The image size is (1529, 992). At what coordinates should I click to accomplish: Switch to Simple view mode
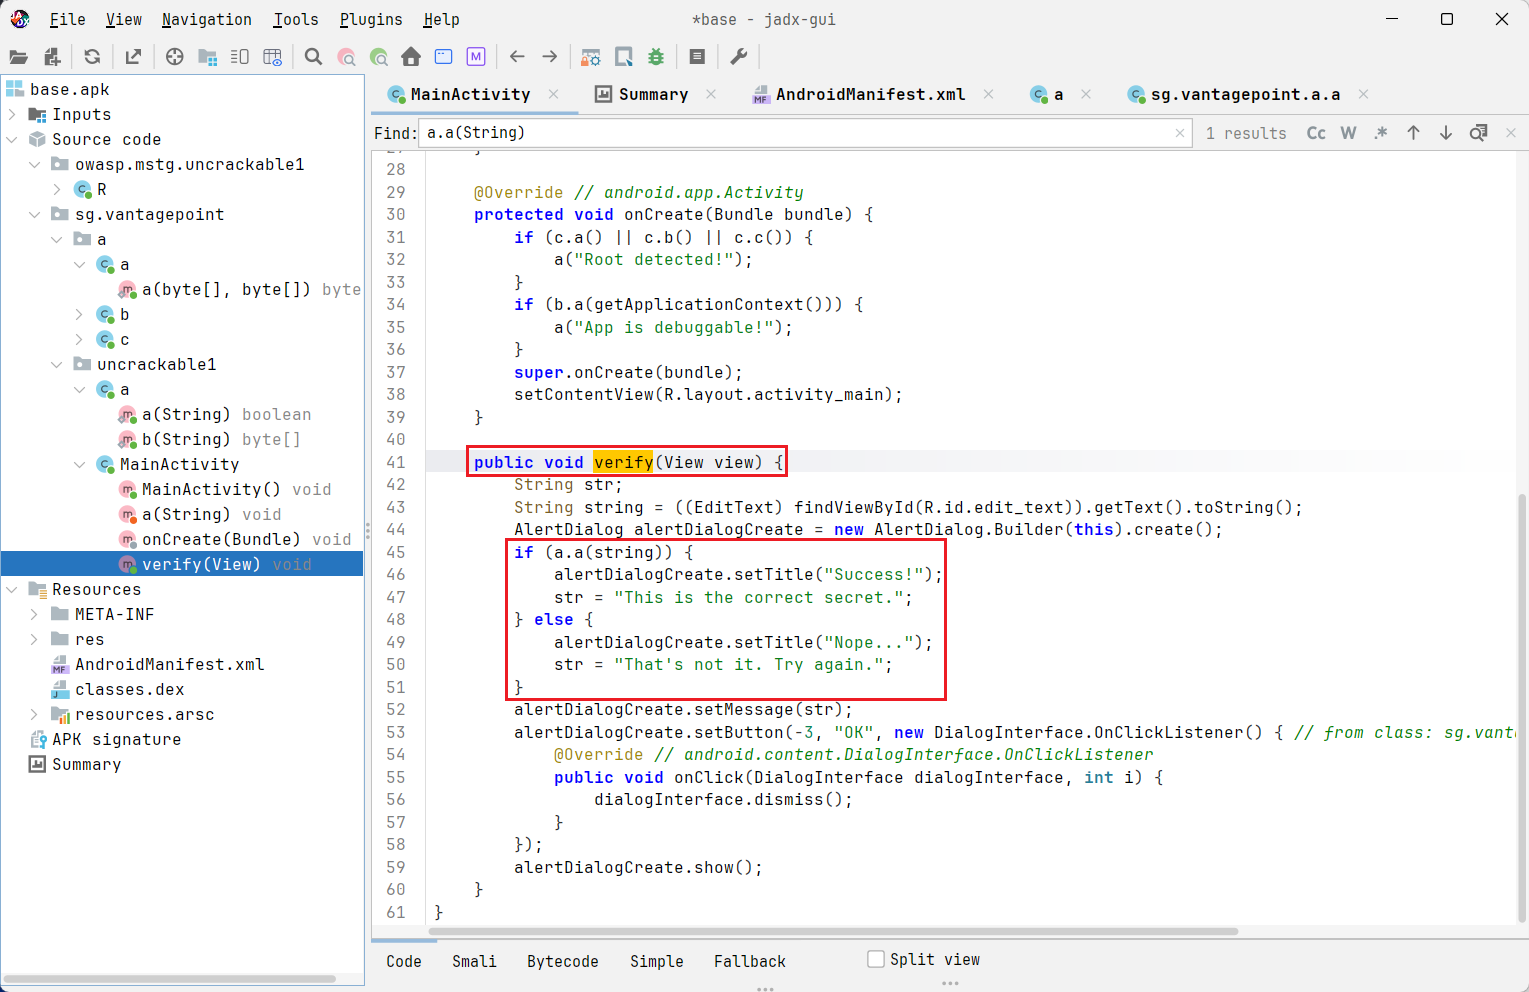tap(657, 961)
